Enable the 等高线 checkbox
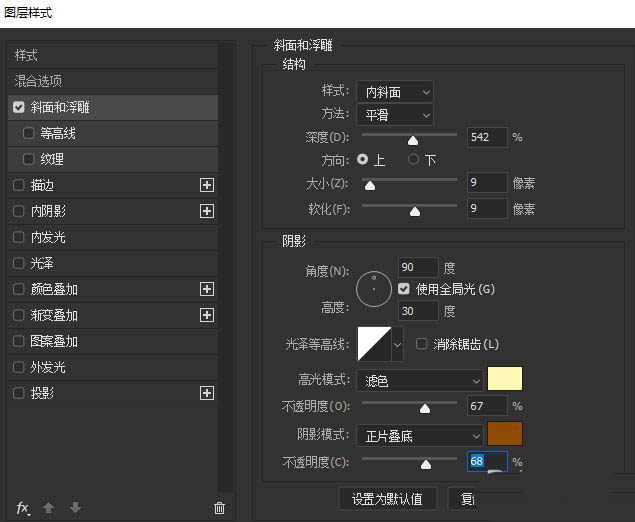This screenshot has height=522, width=635. (28, 133)
